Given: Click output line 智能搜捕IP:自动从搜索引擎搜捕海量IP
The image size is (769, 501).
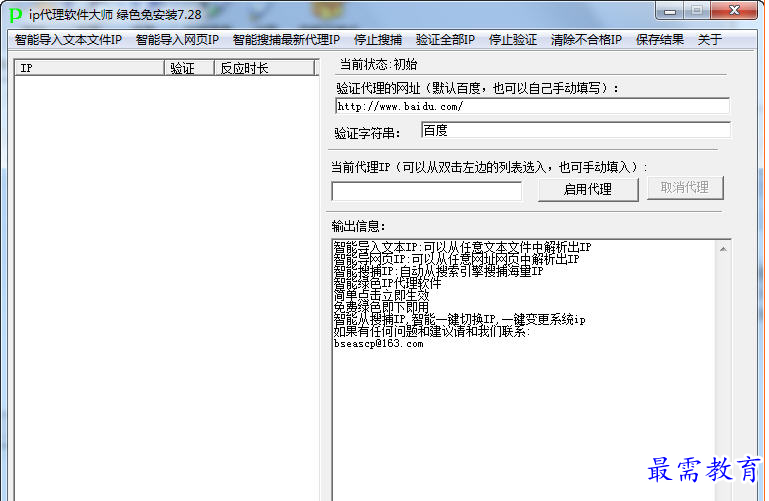Looking at the screenshot, I should click(x=438, y=271).
